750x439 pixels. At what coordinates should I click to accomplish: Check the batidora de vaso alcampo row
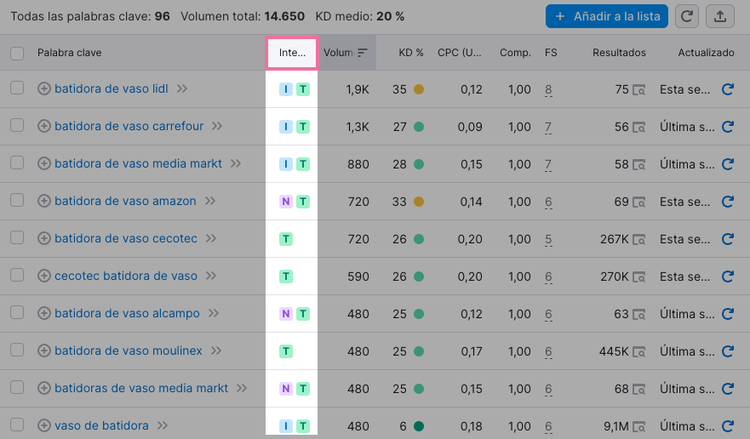click(17, 312)
